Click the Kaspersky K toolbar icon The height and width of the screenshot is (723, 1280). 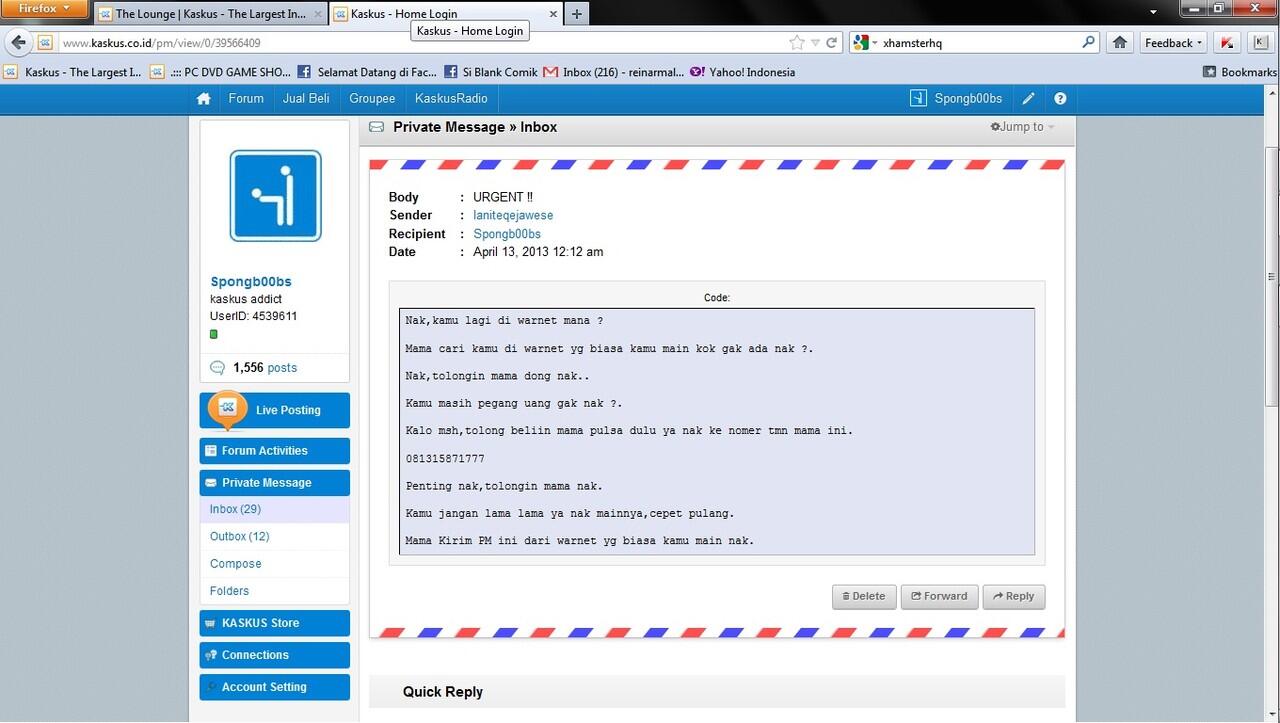[1228, 43]
